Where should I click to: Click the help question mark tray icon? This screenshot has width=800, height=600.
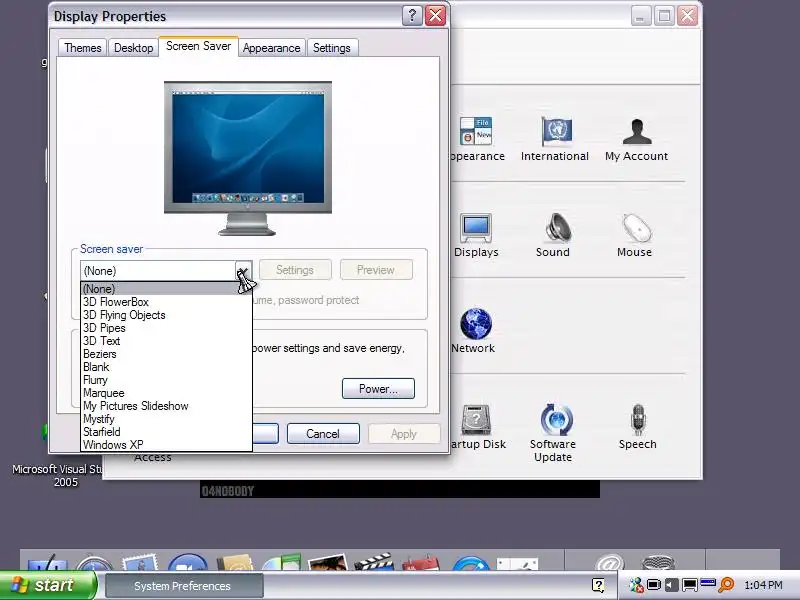(598, 585)
